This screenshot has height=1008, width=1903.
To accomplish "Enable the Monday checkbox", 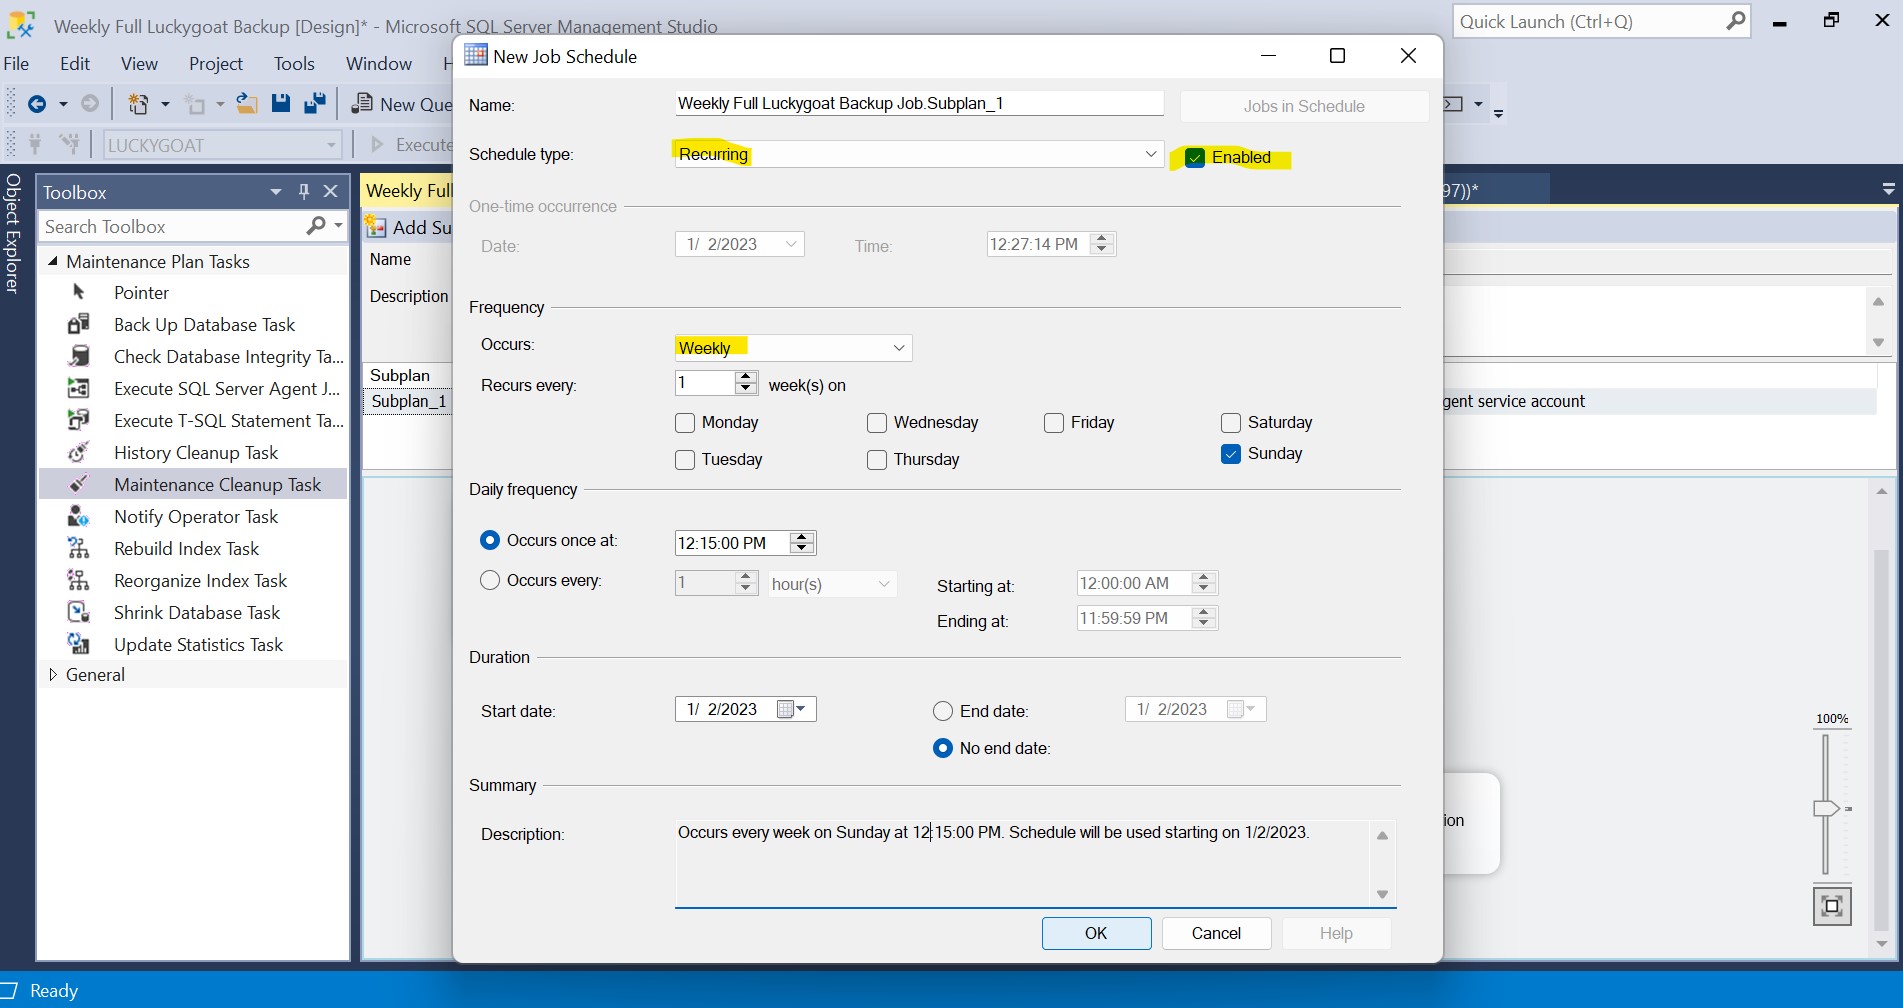I will pyautogui.click(x=685, y=423).
